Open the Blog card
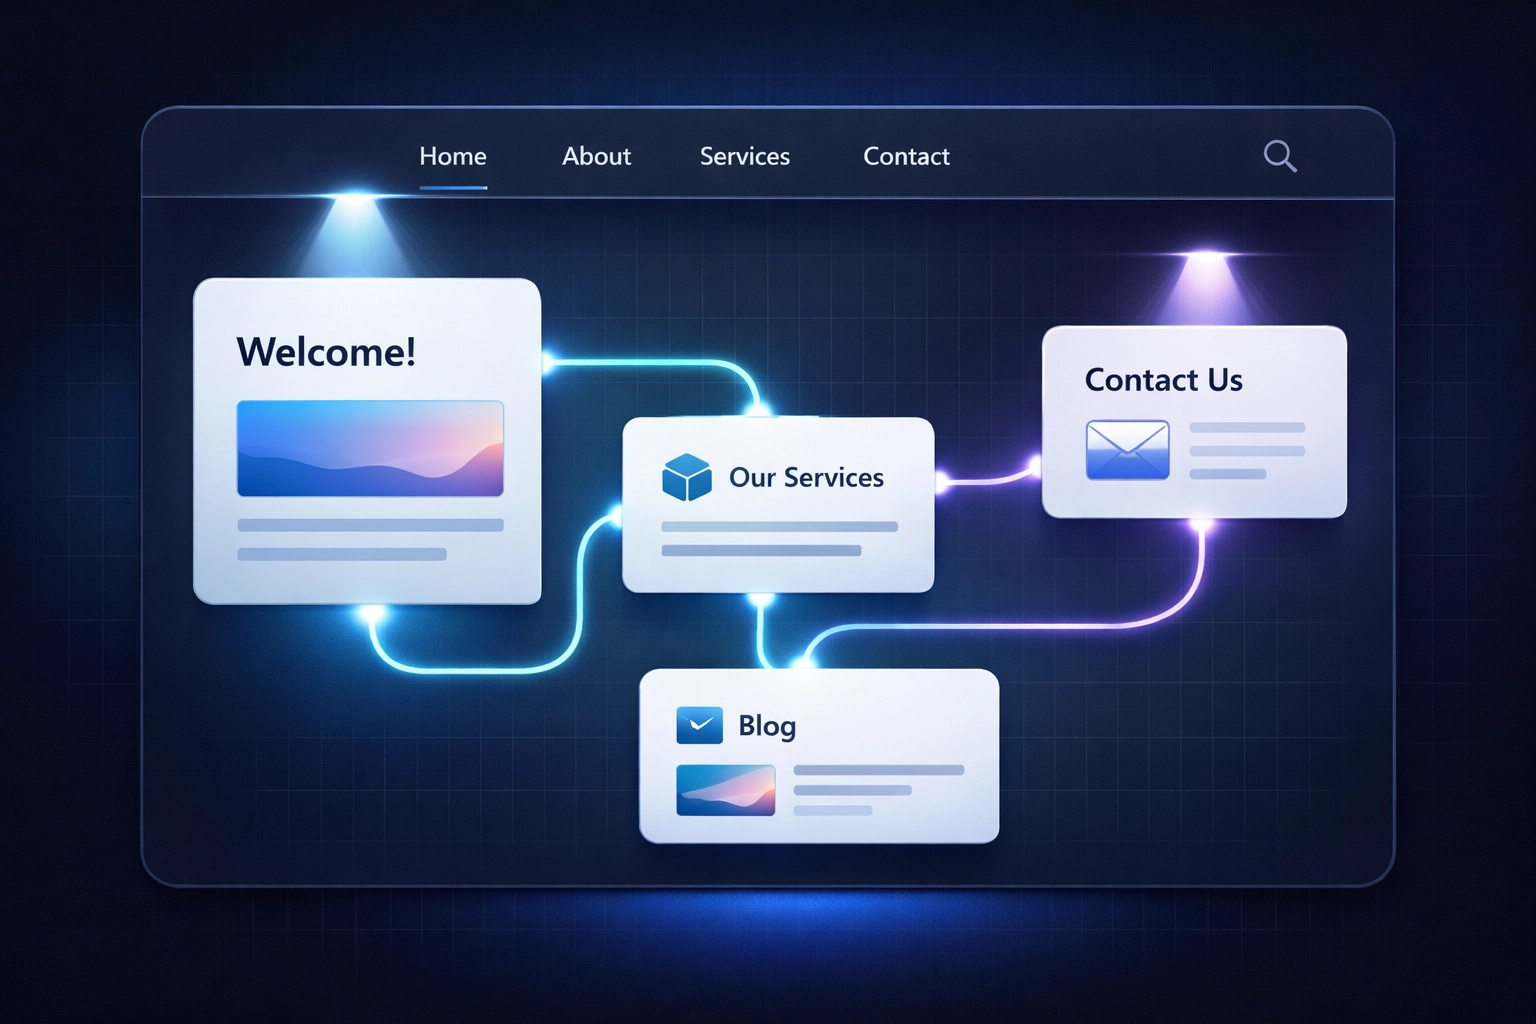The image size is (1536, 1024). pos(818,757)
